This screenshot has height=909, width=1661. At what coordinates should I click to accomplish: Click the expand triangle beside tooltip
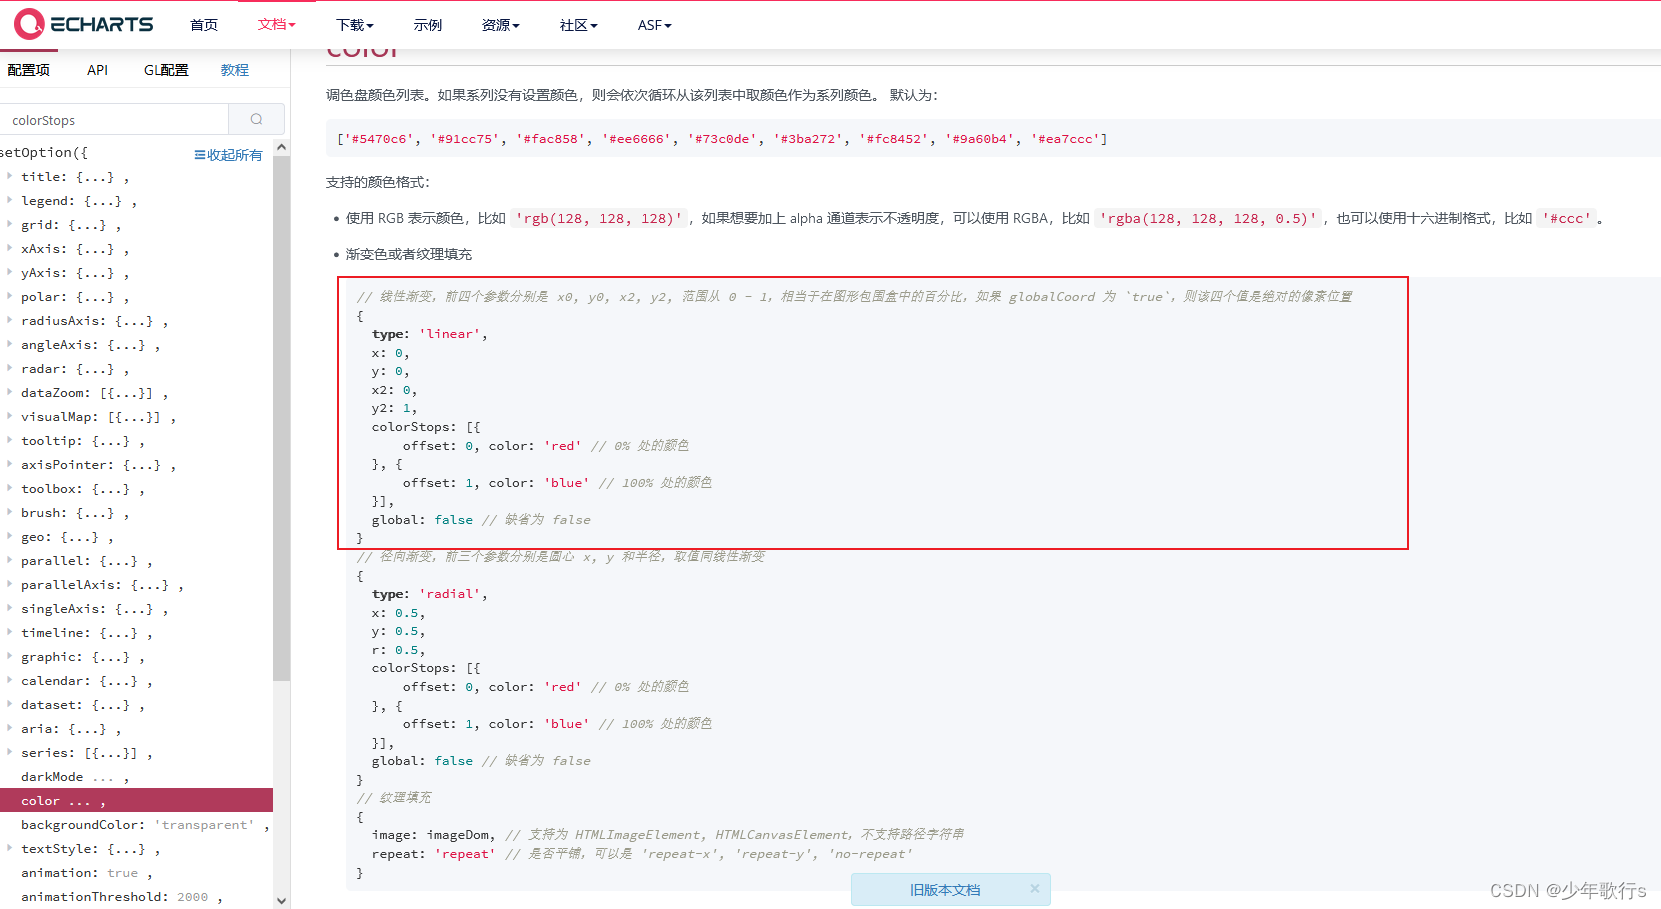[x=9, y=440]
